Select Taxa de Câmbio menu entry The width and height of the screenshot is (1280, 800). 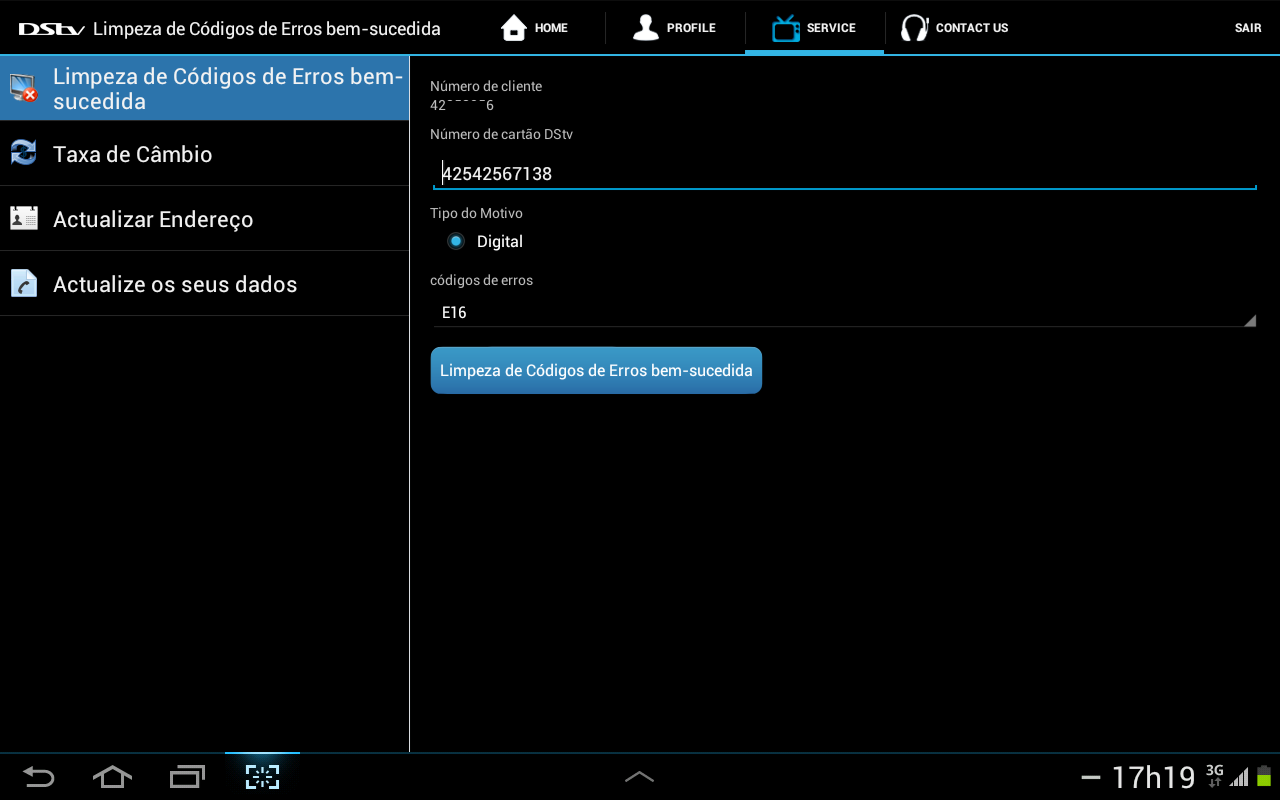tap(204, 154)
